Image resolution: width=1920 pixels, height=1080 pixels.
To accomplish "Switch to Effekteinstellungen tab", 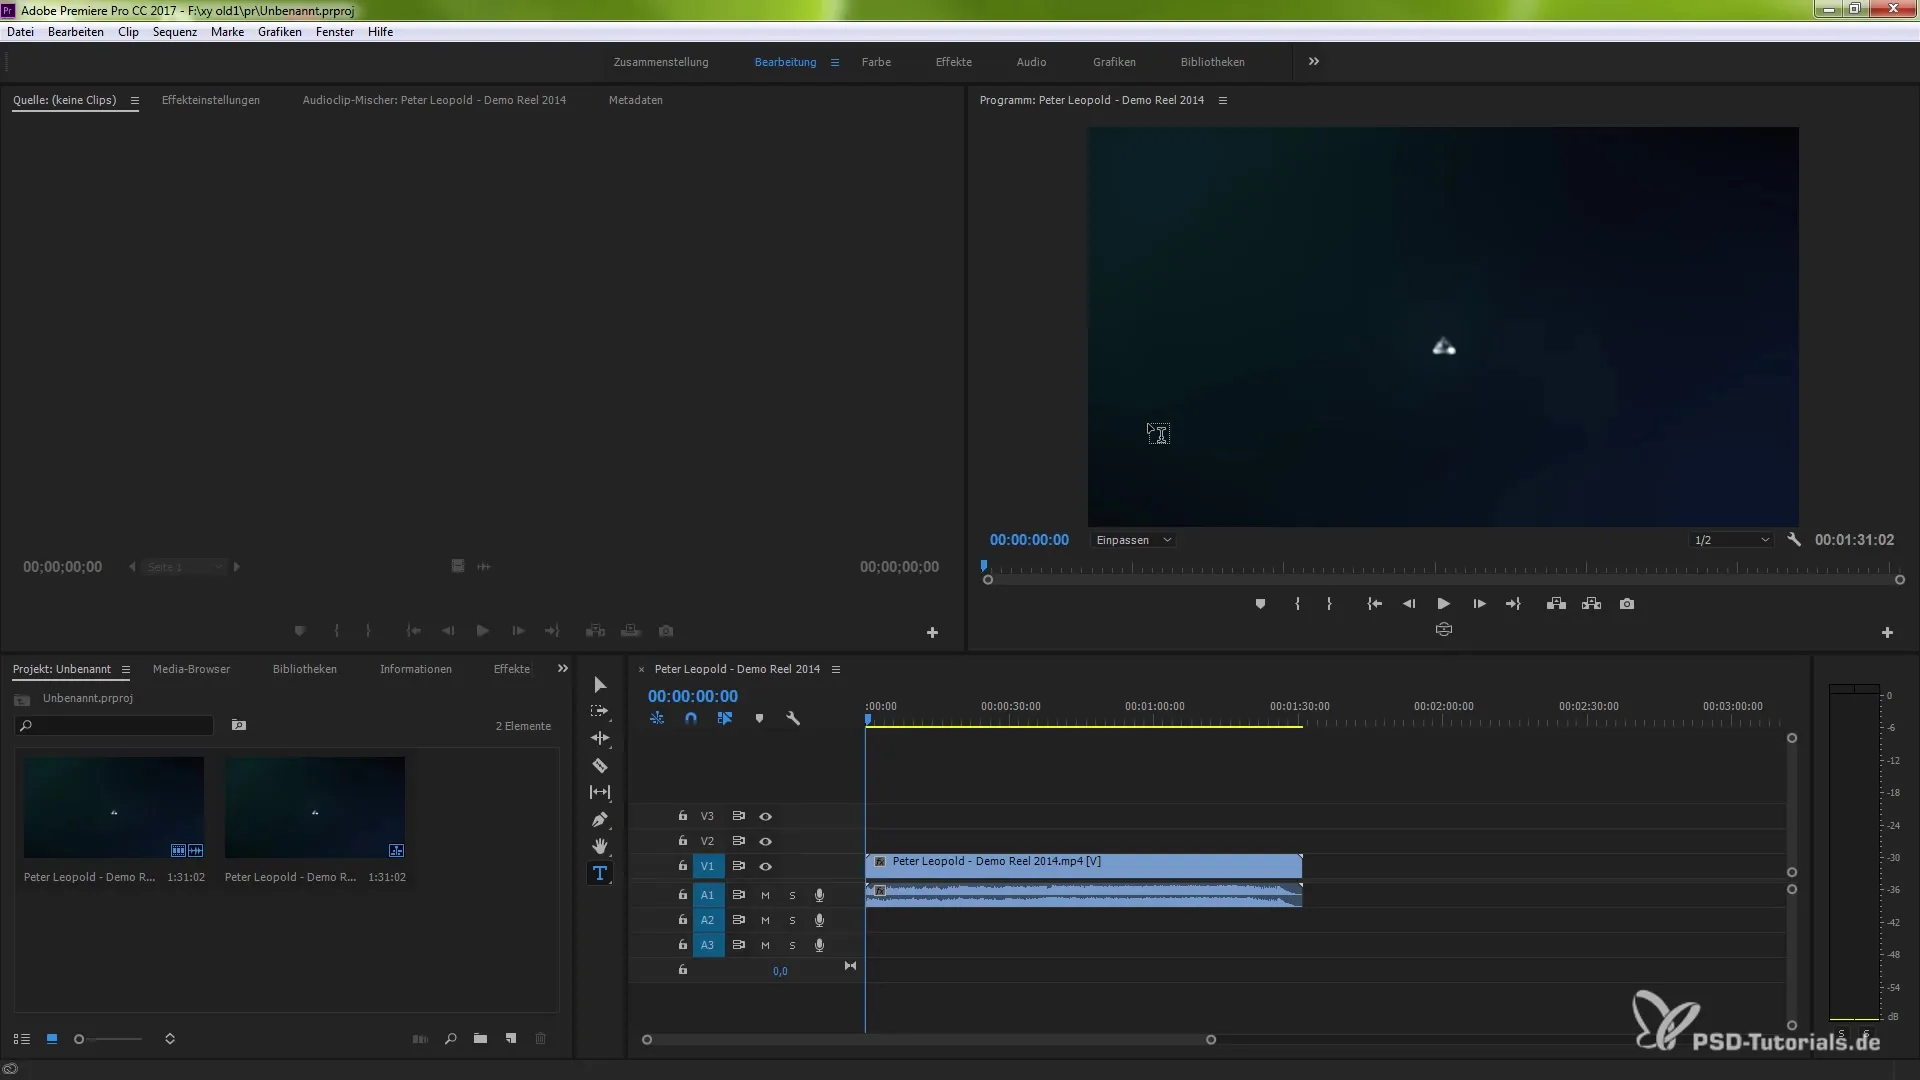I will (210, 100).
